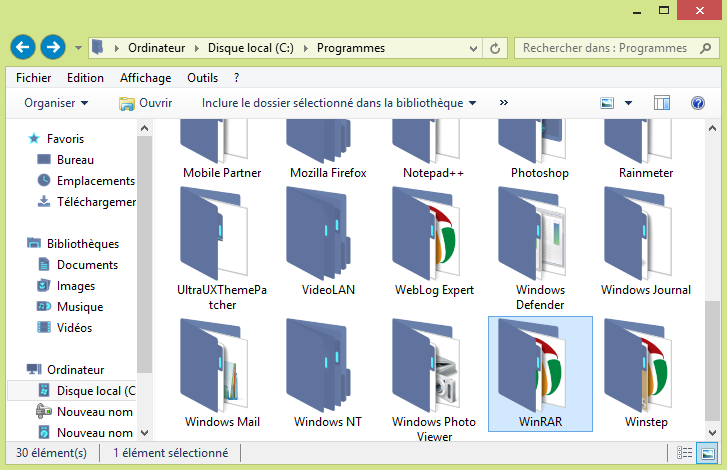Expand arrow after Ordinateur in breadcrumb

tap(197, 48)
